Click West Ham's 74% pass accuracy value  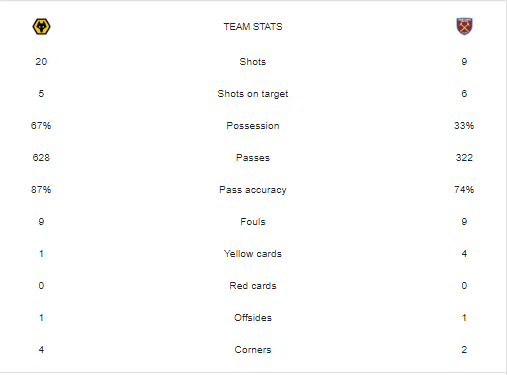[464, 190]
